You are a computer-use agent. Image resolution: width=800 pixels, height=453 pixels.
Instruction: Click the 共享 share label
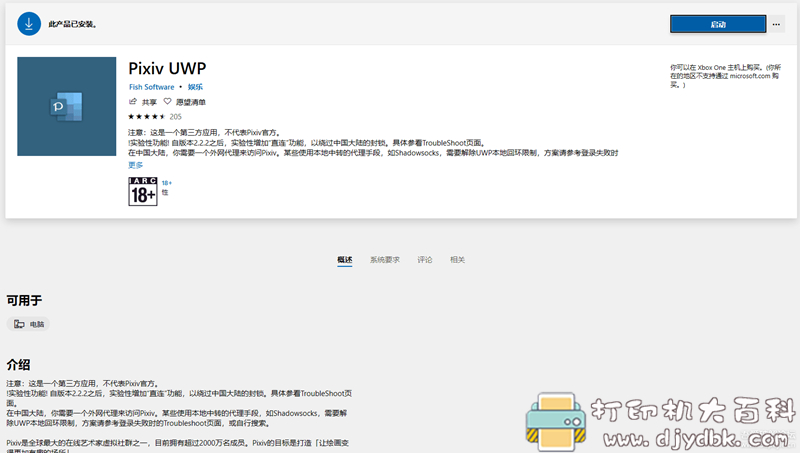[149, 102]
